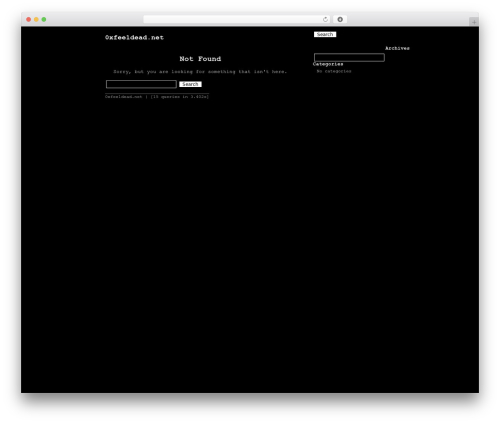
Task: Click the "Not Found" heading
Action: click(x=200, y=59)
